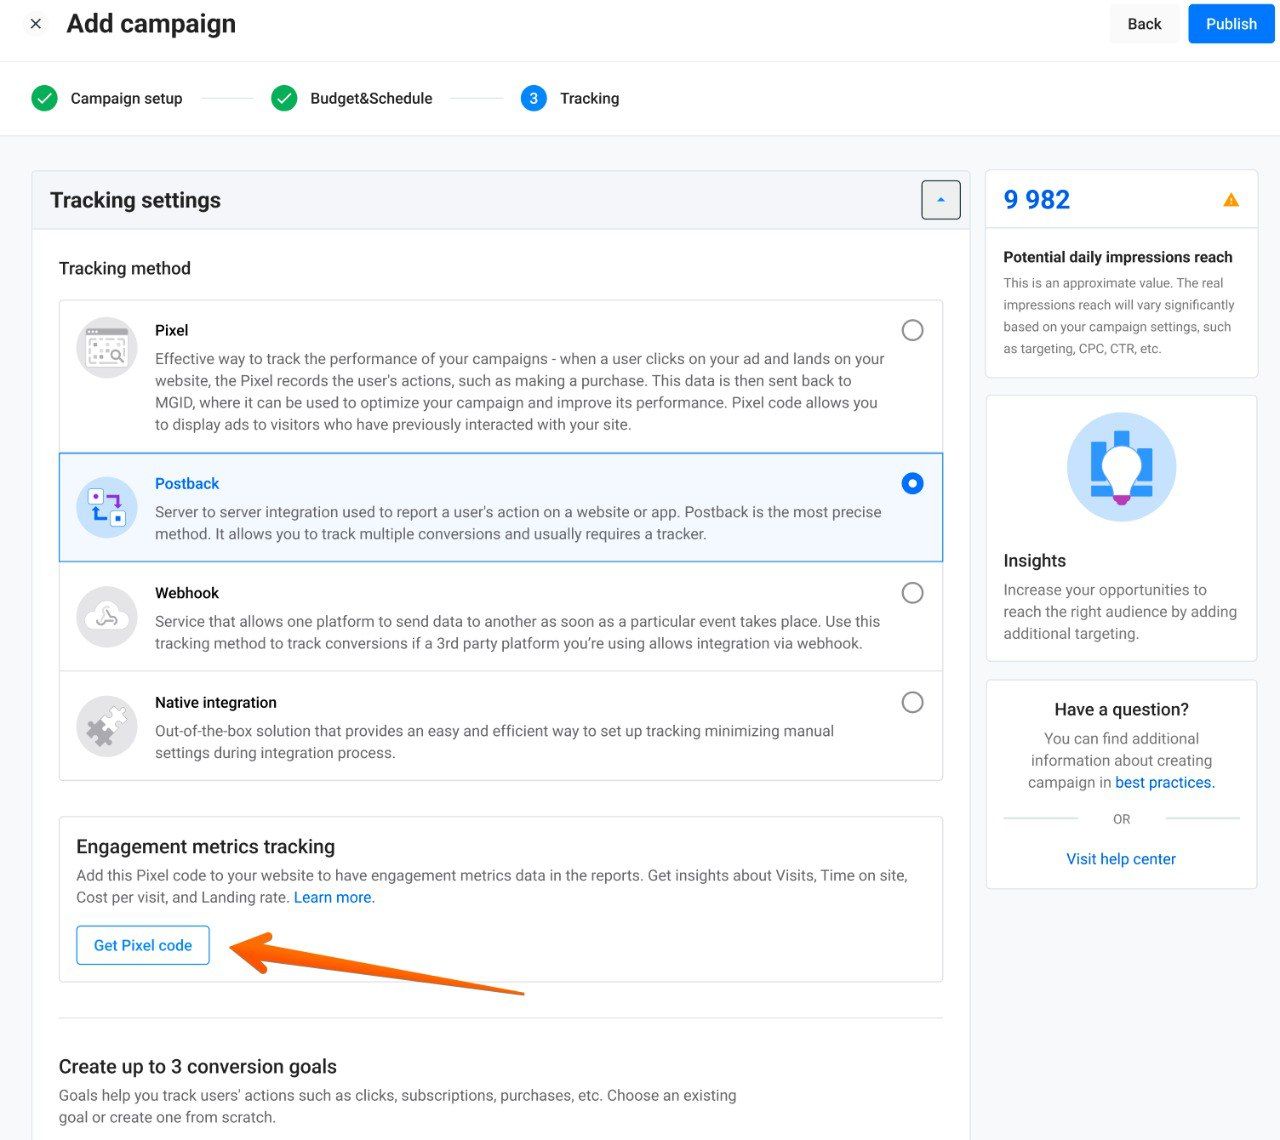Close the Add campaign dialog
Screen dimensions: 1280x1140
coord(36,24)
